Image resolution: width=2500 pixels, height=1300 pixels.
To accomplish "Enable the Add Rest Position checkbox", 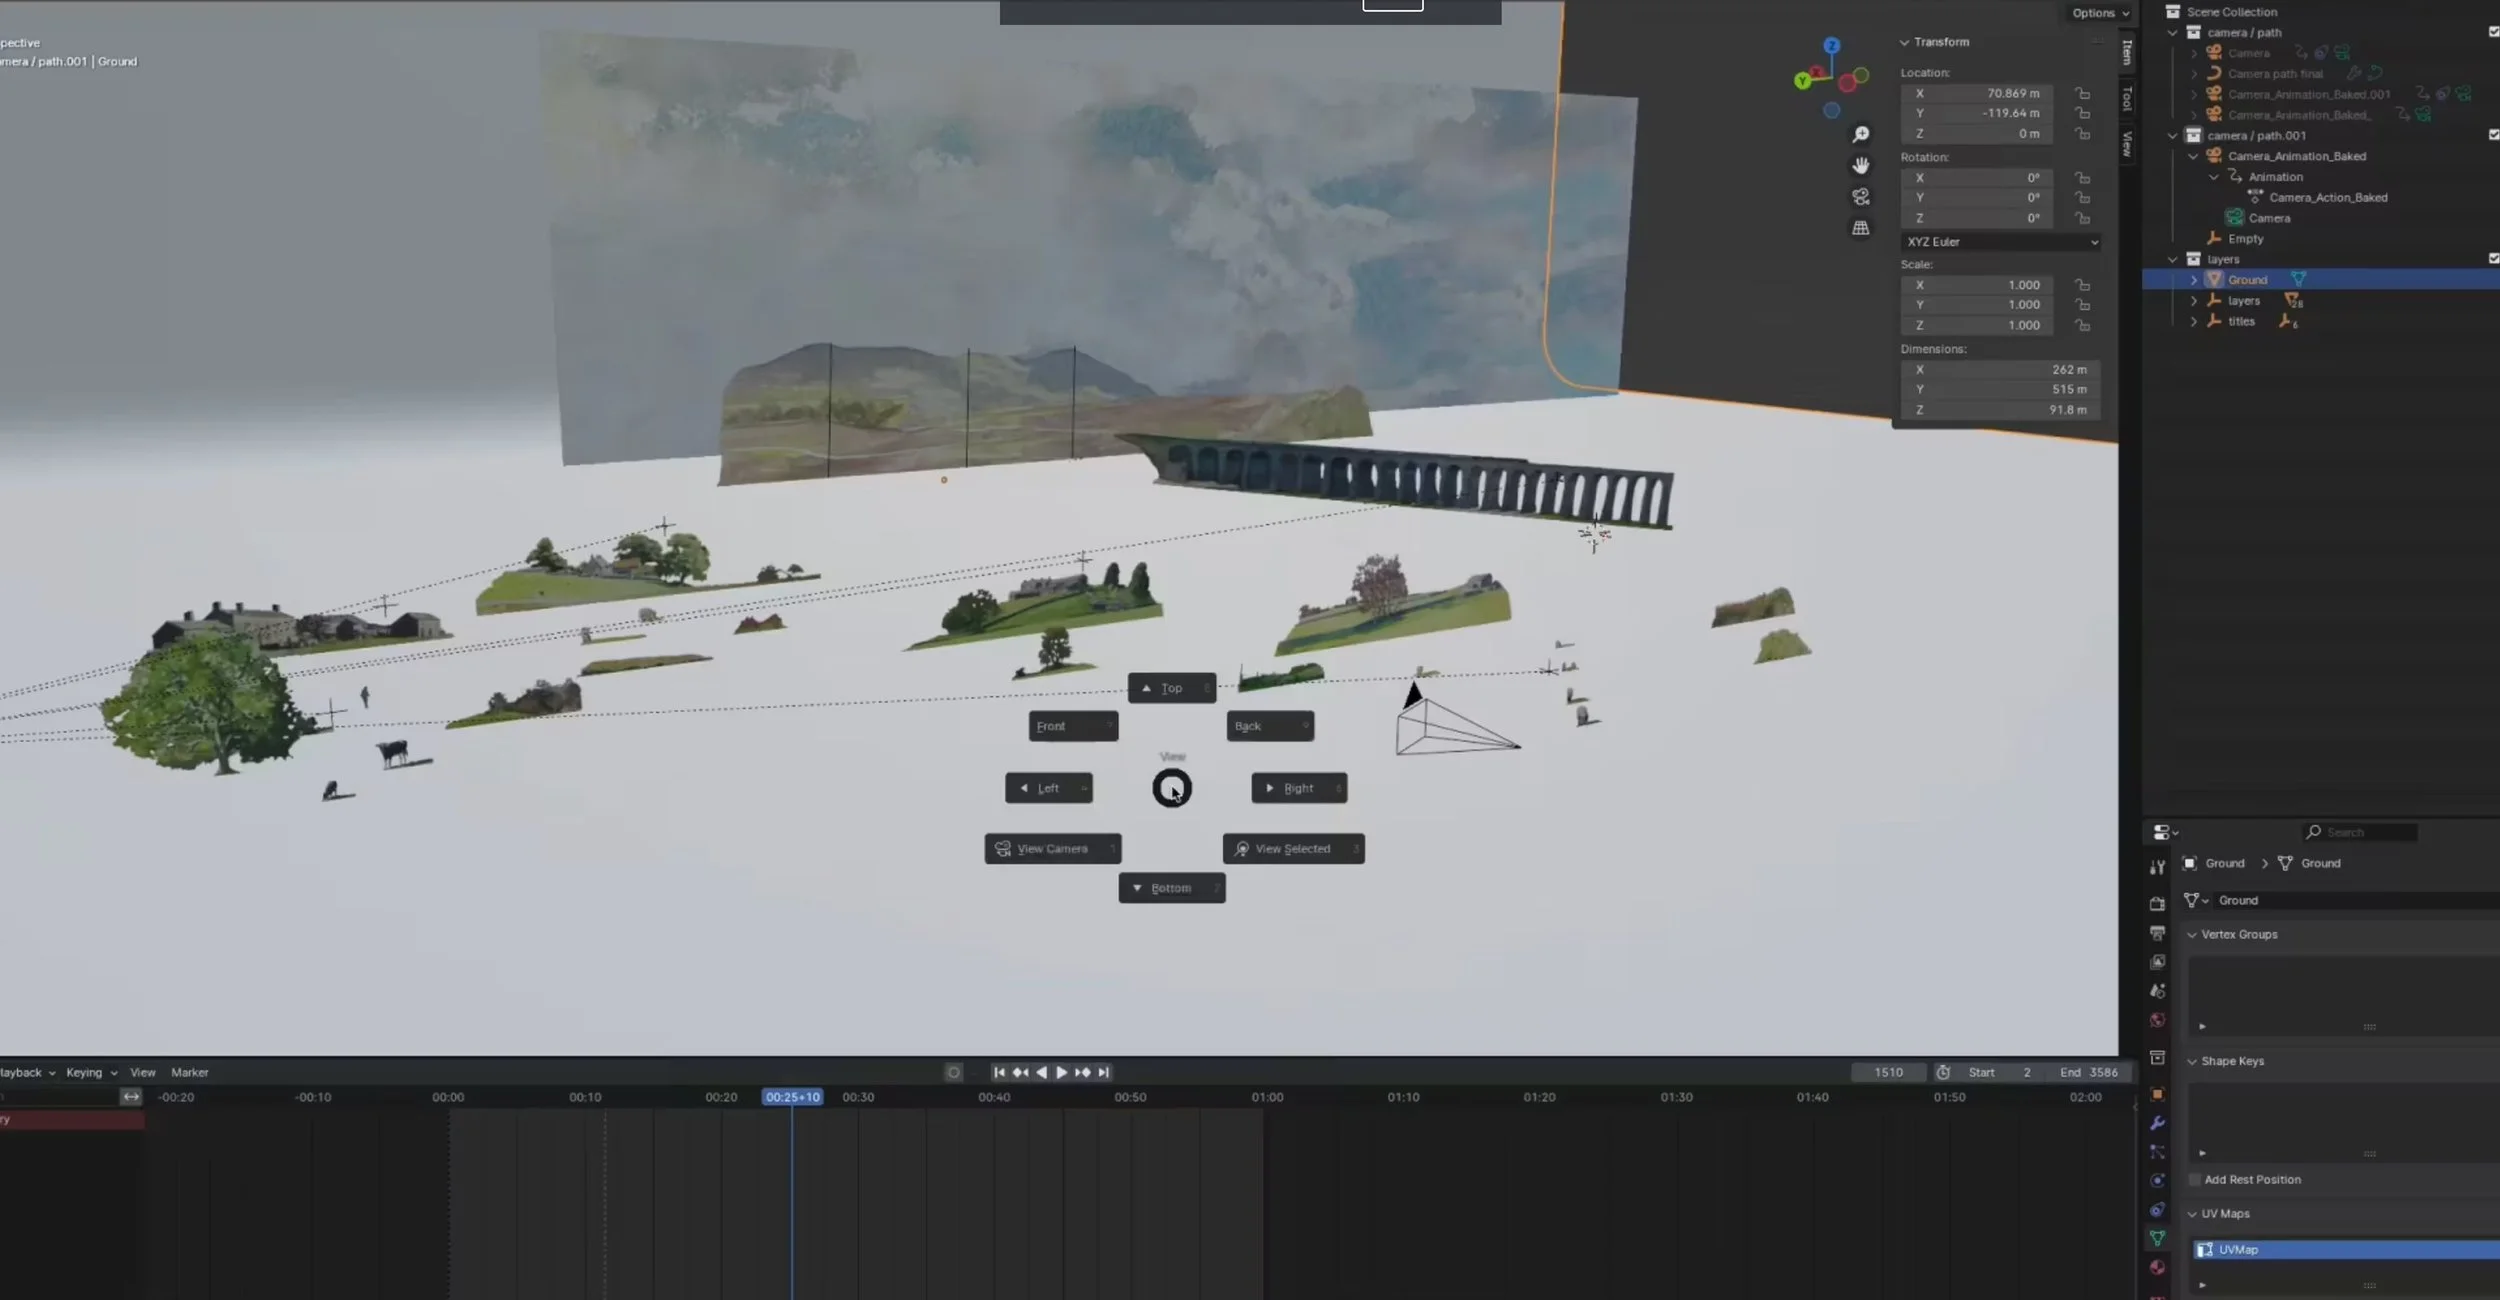I will 2195,1180.
